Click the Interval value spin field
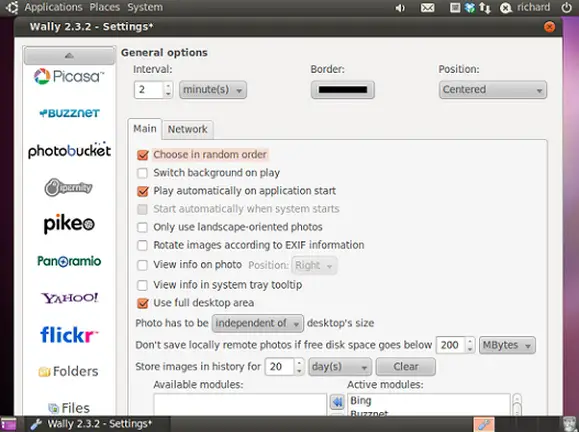The image size is (579, 432). (149, 90)
